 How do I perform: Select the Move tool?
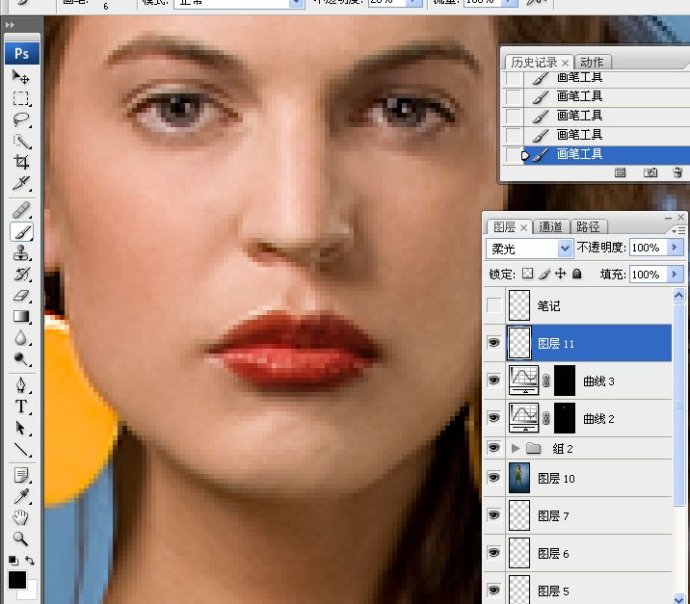(21, 77)
